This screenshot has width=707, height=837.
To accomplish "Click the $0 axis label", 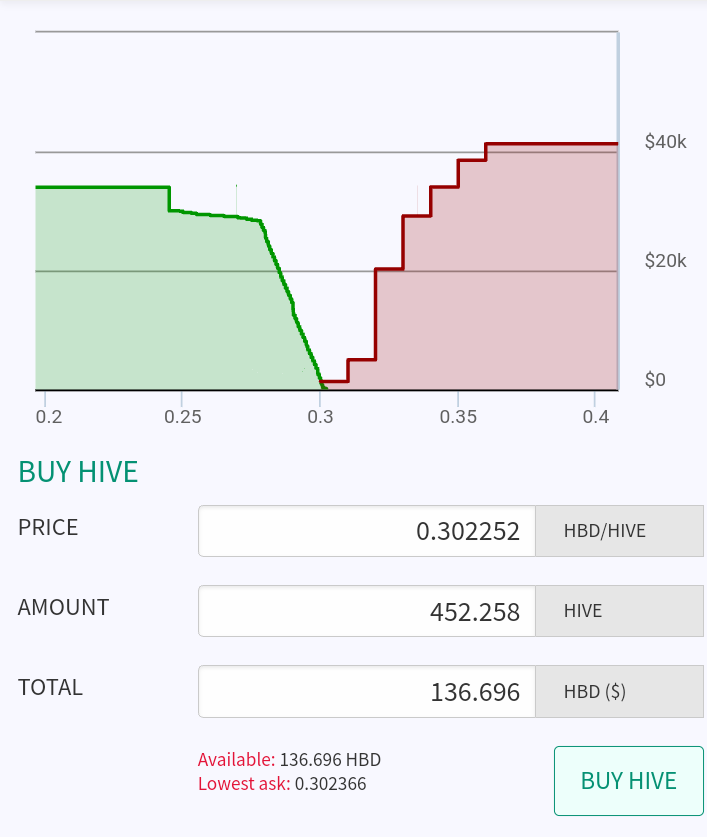I will [655, 380].
